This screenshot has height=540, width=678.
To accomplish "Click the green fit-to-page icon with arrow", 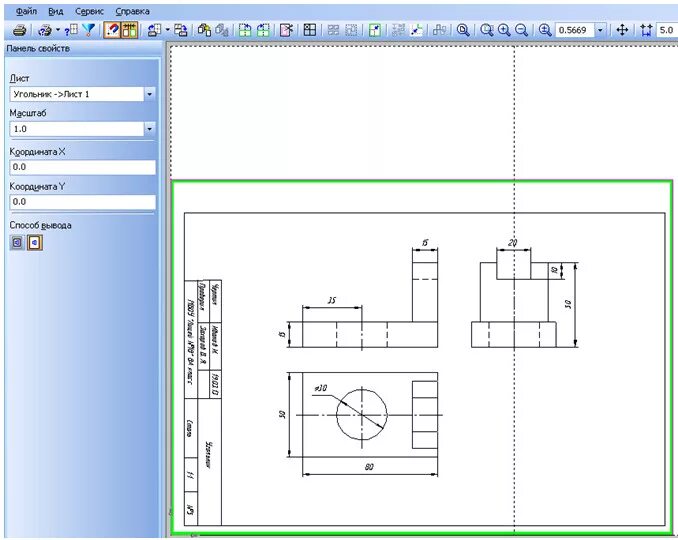I will 375,30.
